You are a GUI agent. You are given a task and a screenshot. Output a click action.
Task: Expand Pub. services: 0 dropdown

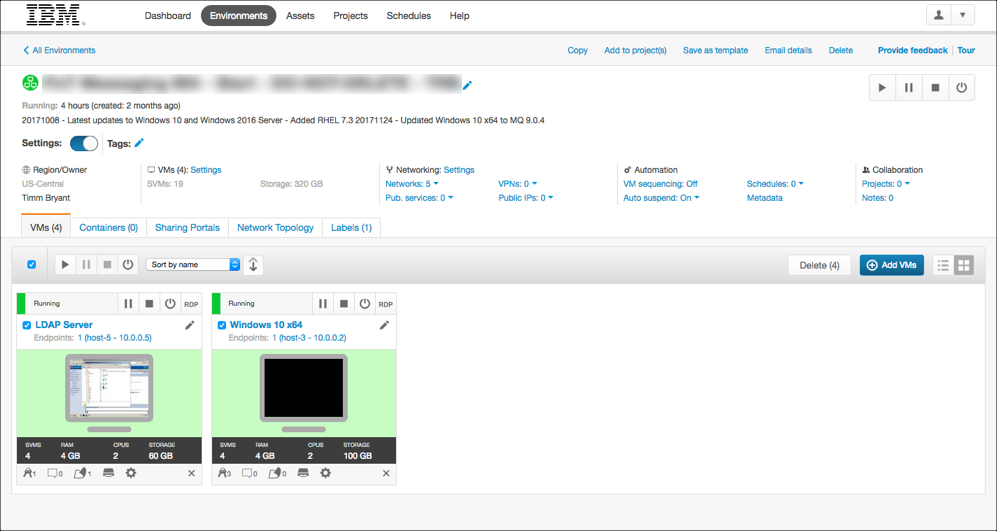pos(420,198)
